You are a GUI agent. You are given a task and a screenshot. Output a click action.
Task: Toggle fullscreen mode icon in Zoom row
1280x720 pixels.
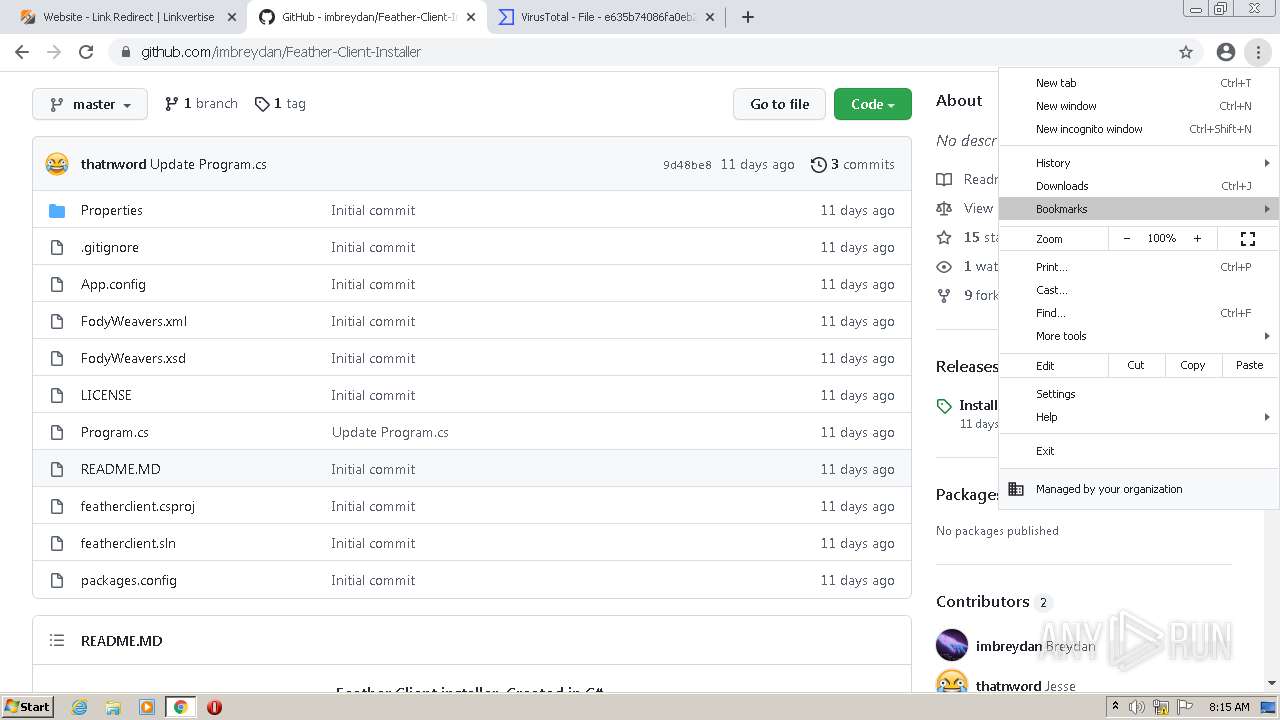1247,238
